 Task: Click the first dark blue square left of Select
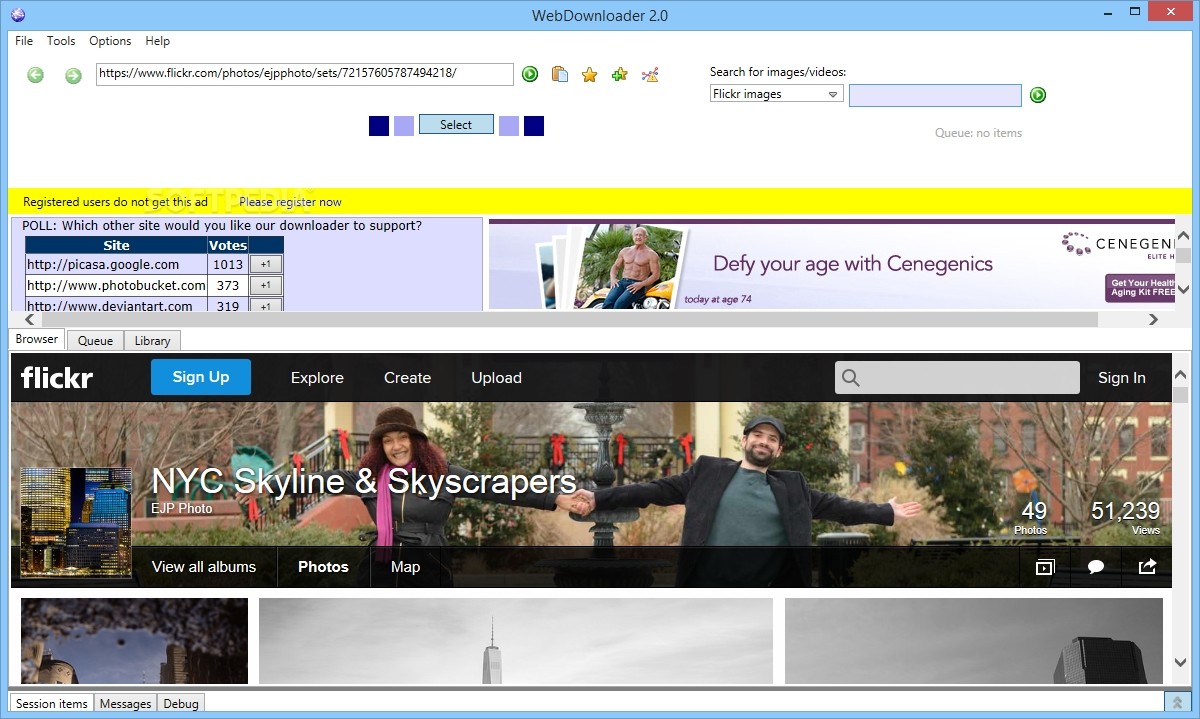379,126
